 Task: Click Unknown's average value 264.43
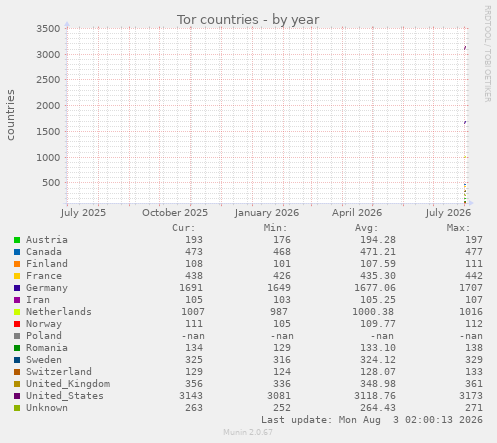pos(378,408)
